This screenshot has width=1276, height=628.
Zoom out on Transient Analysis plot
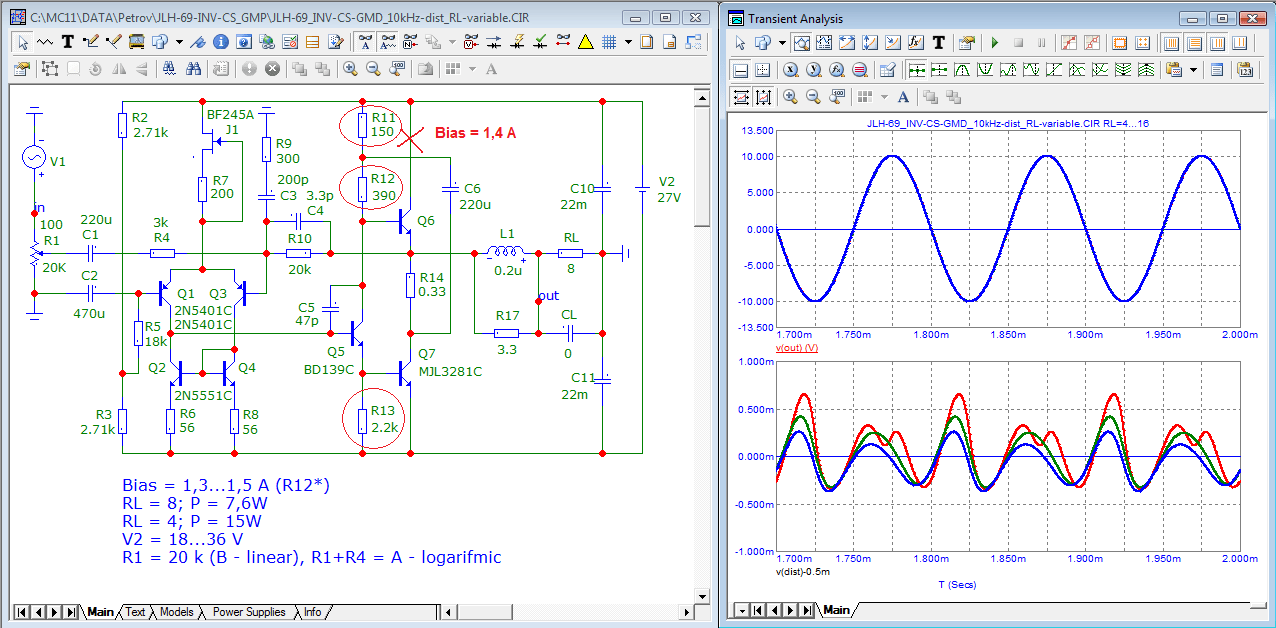click(x=814, y=97)
